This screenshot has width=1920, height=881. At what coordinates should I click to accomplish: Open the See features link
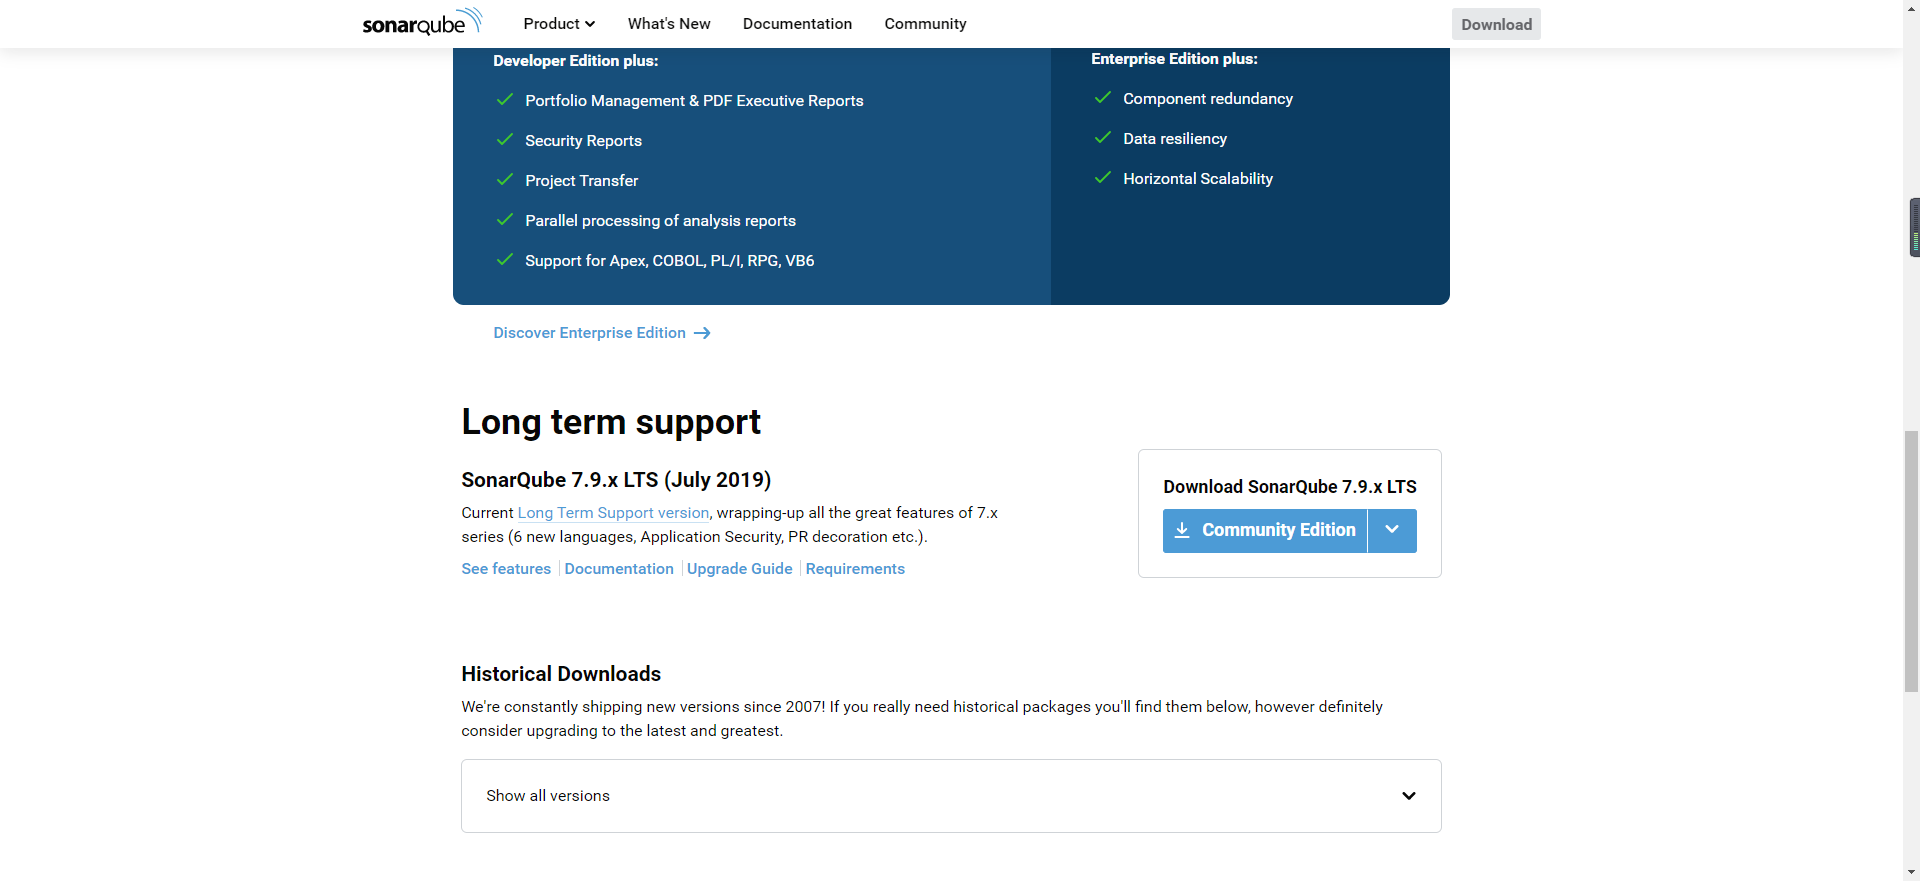click(506, 569)
